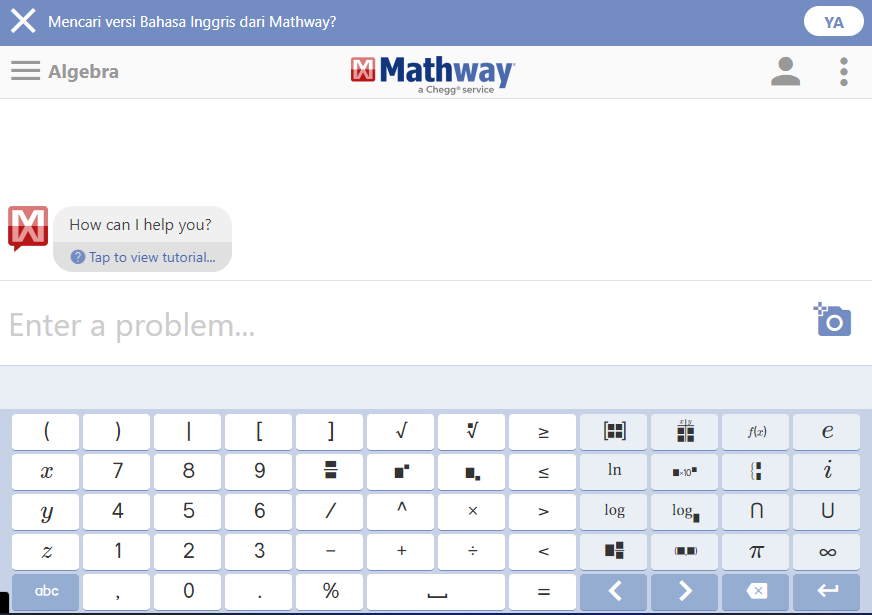The image size is (872, 615).
Task: Insert the decimal point key
Action: 259,592
